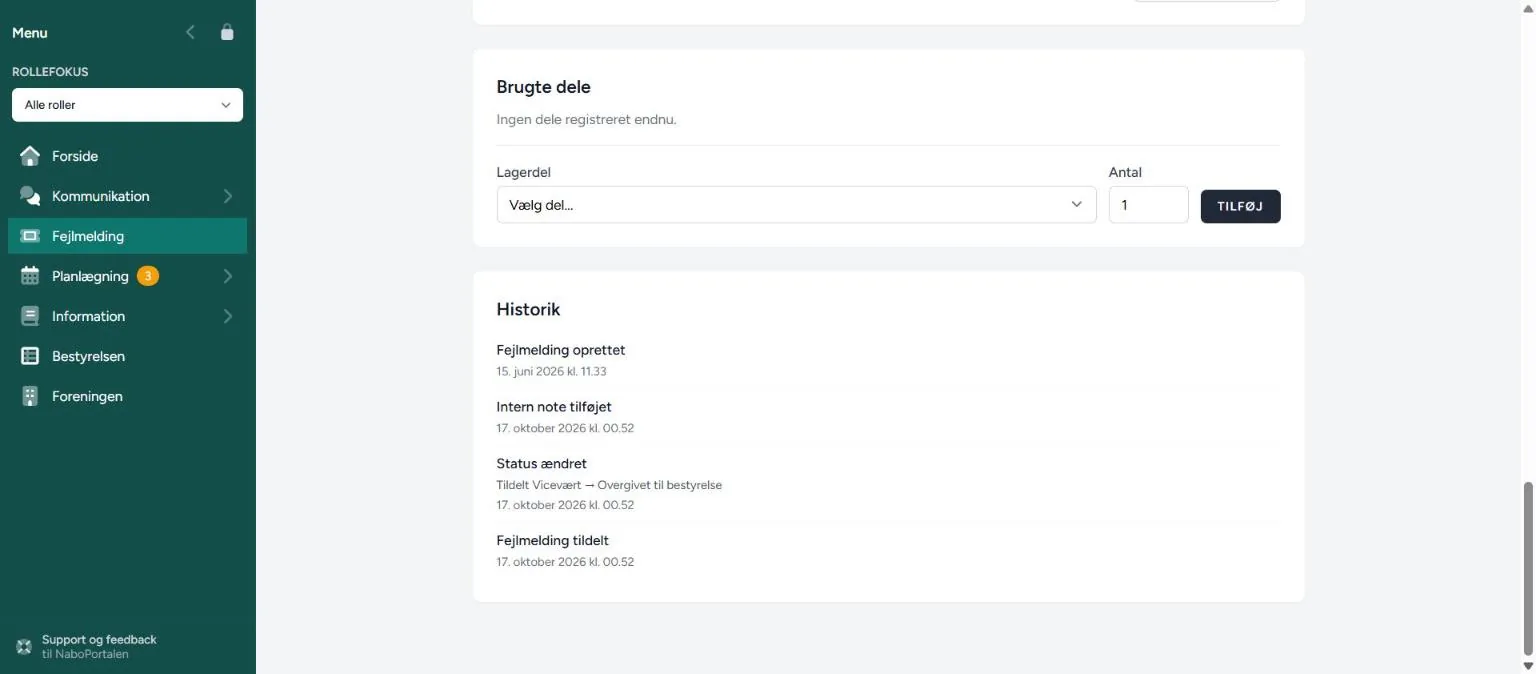Viewport: 1536px width, 674px height.
Task: Click the Planlægning calendar icon
Action: click(30, 276)
